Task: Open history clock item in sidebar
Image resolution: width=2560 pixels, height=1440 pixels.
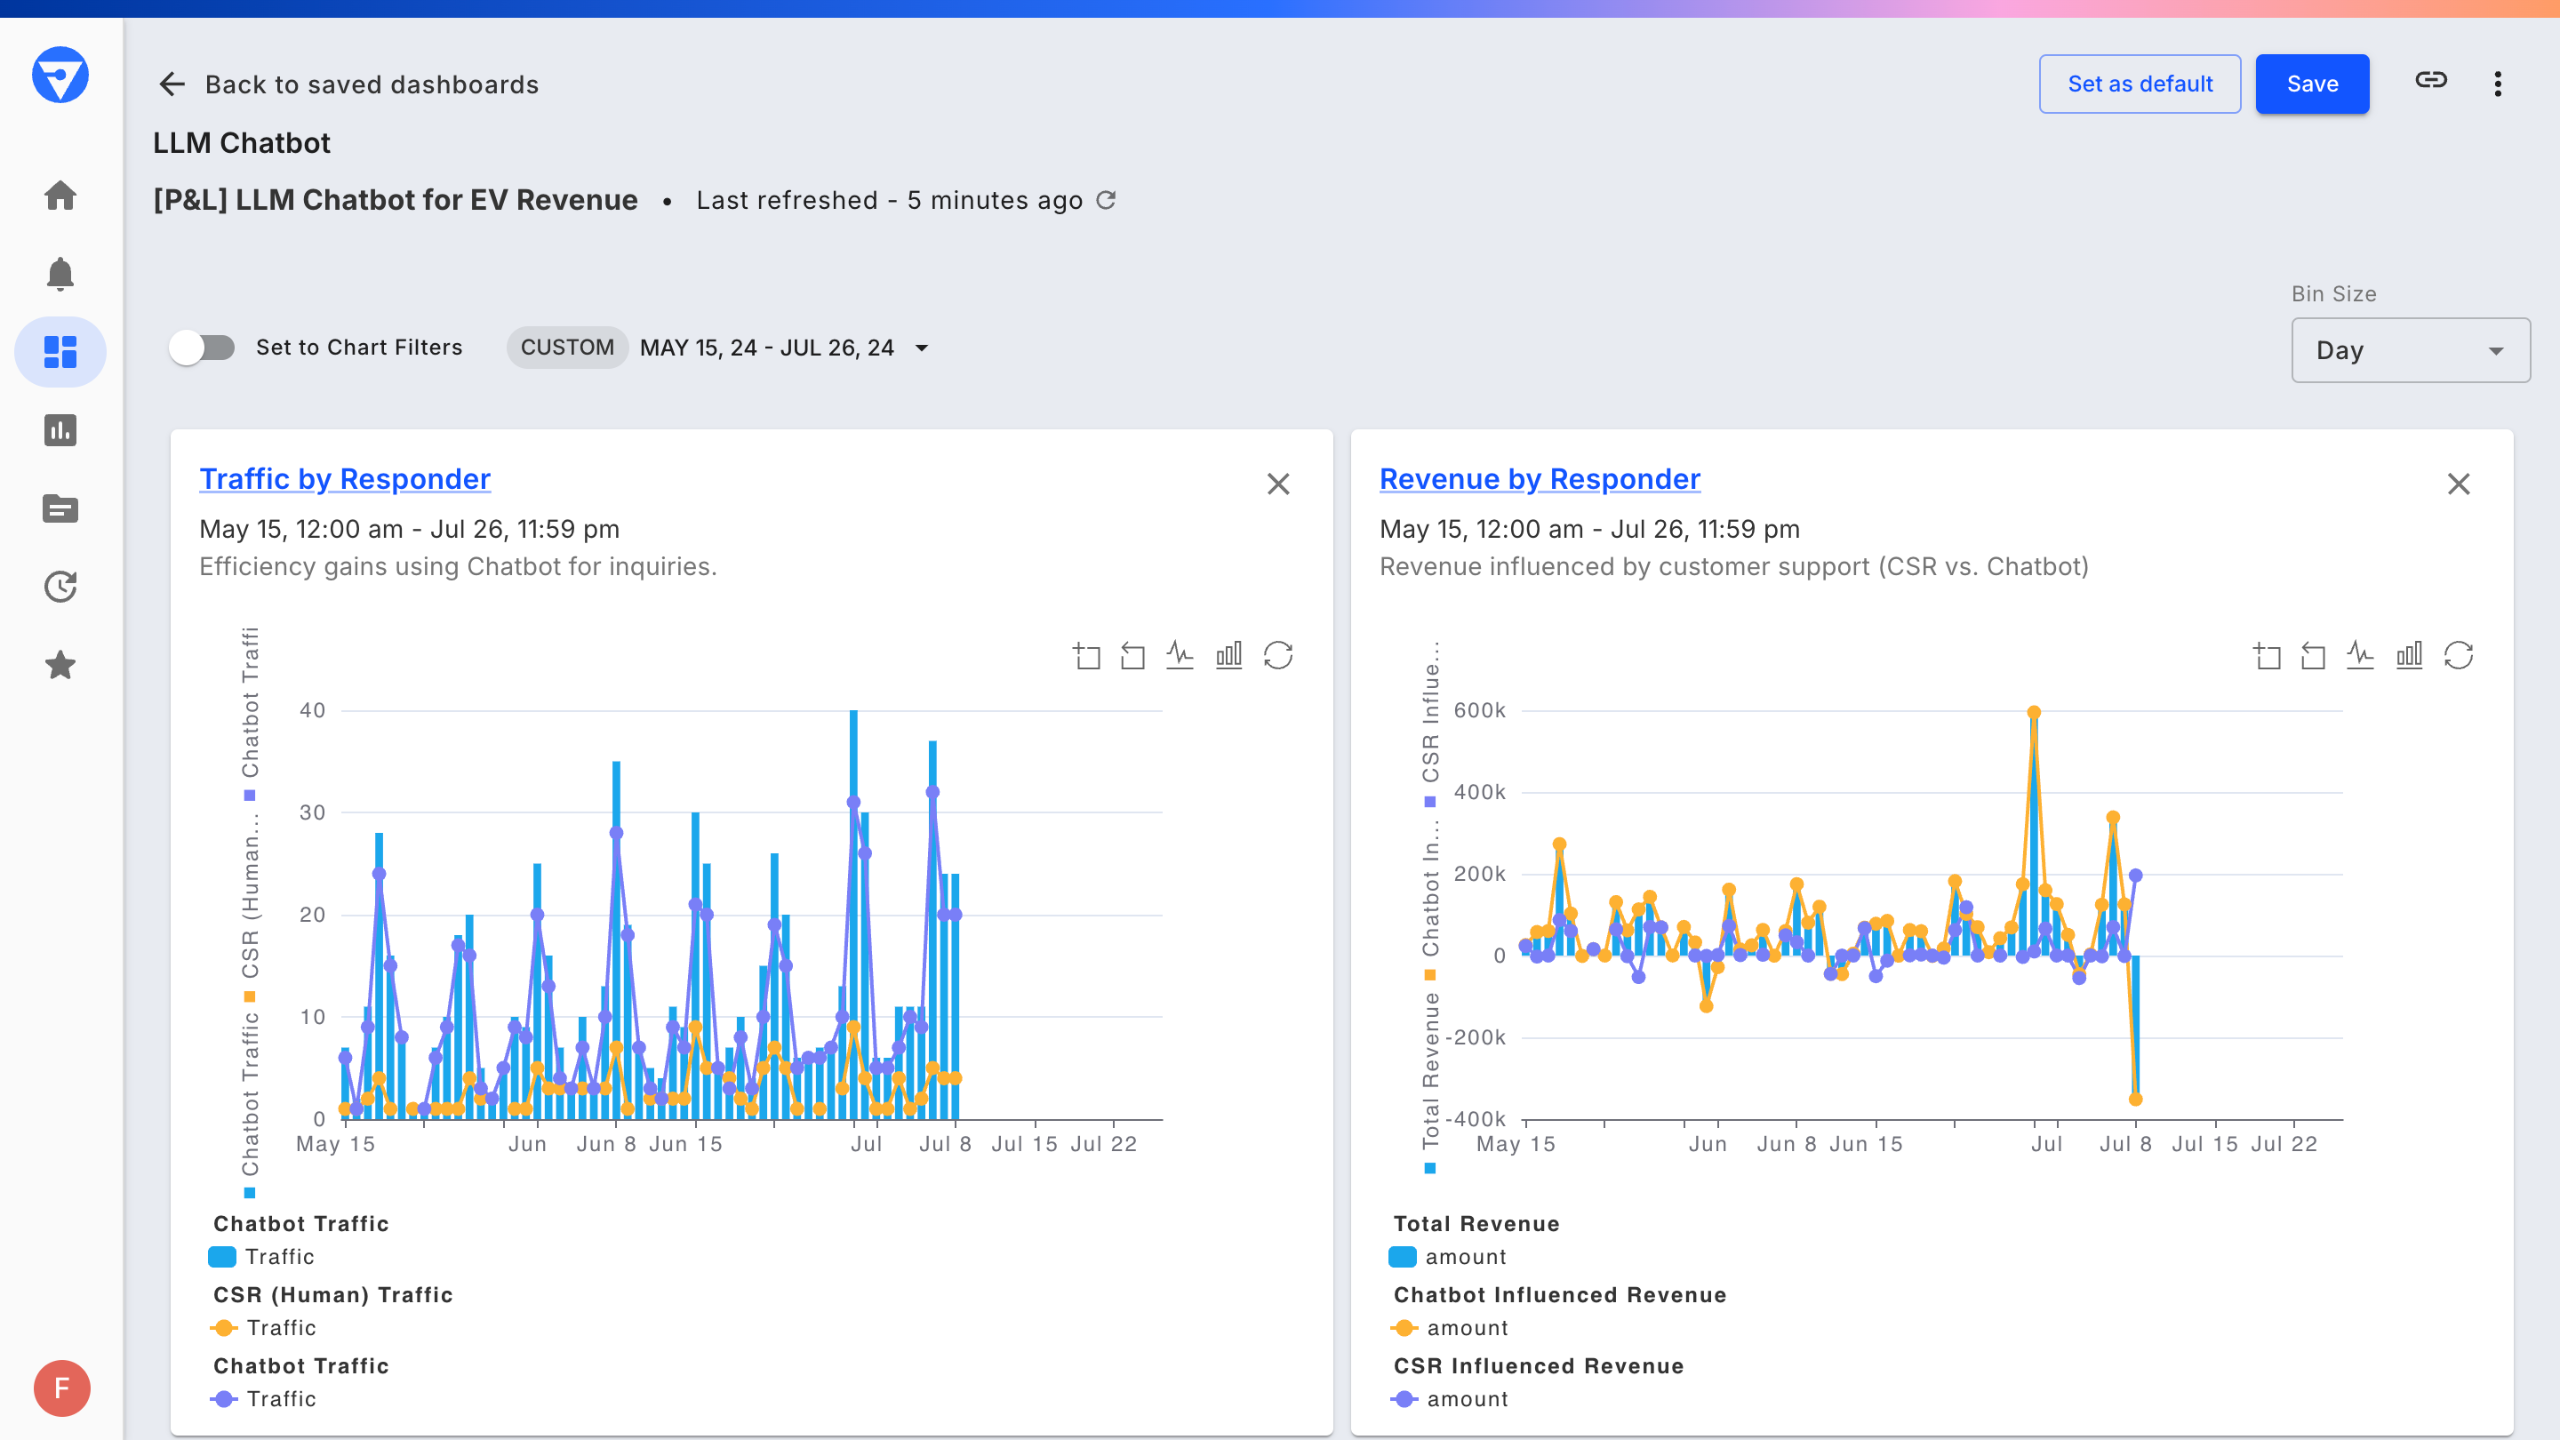Action: pos(60,587)
